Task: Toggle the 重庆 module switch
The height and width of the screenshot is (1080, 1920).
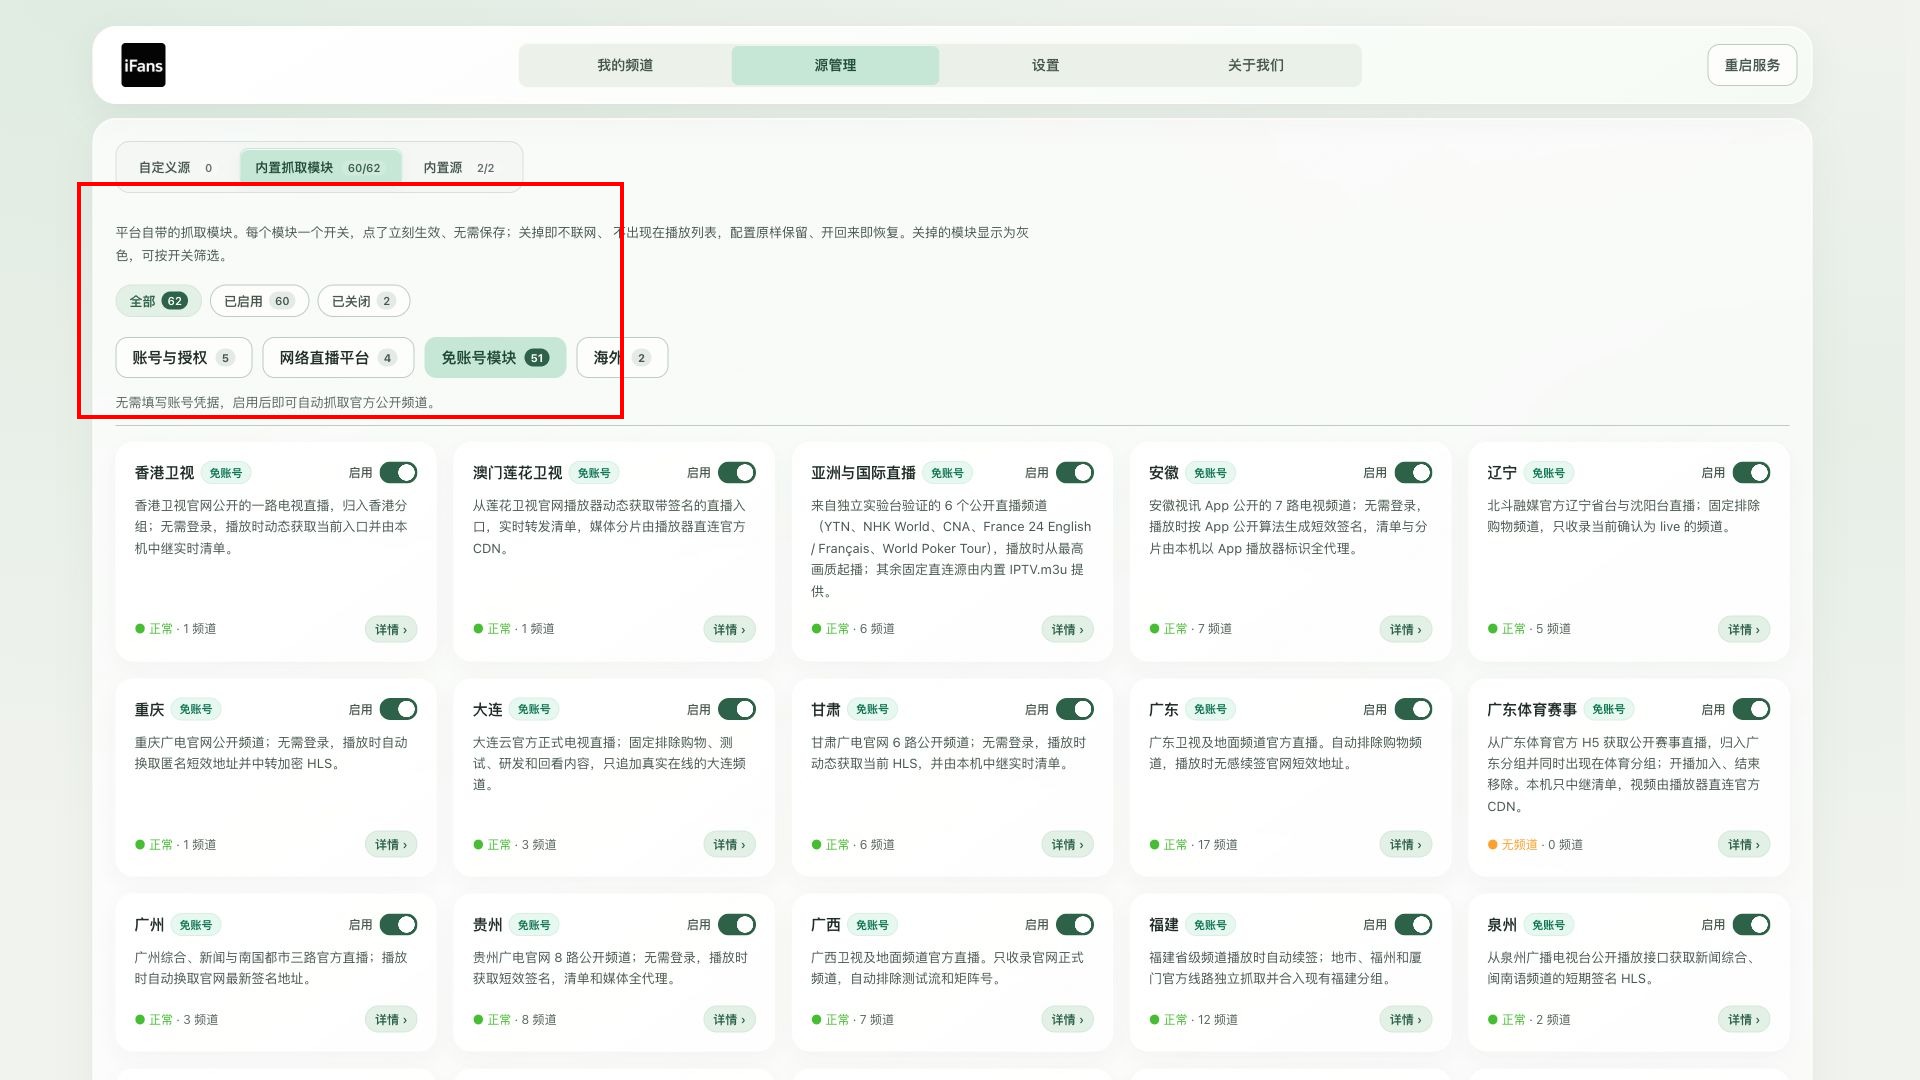Action: (398, 709)
